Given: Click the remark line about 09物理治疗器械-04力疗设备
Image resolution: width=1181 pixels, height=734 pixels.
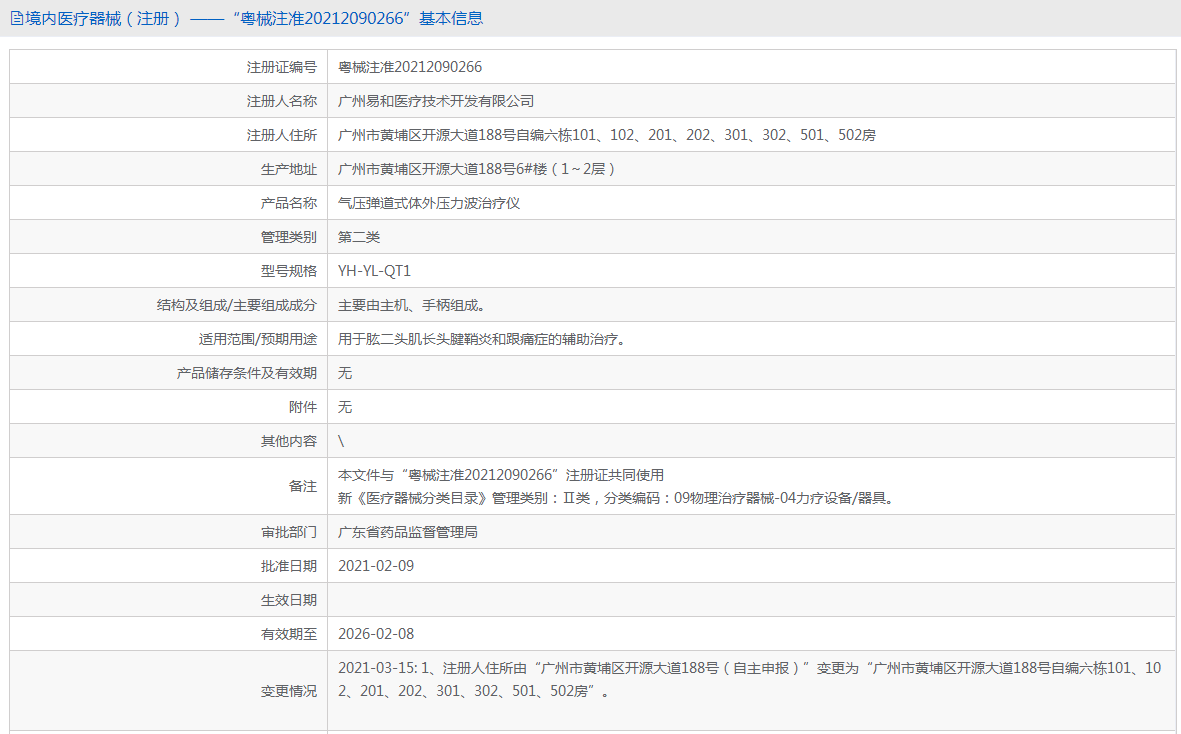Looking at the screenshot, I should [618, 498].
